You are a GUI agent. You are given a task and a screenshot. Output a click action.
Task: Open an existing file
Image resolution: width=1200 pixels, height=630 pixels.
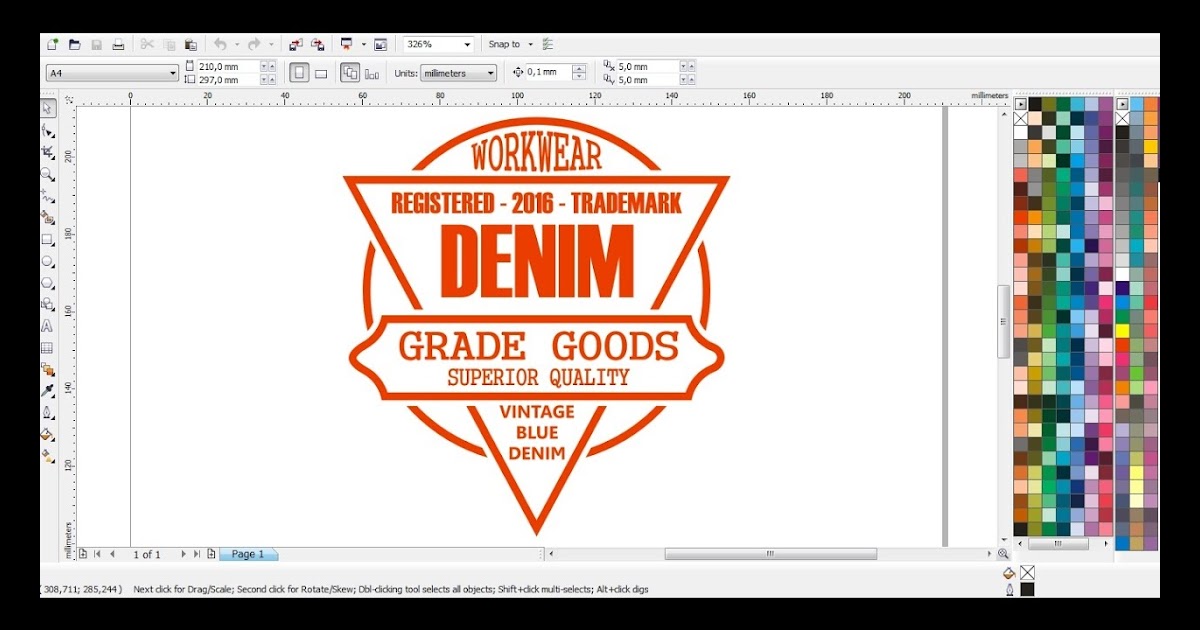click(x=75, y=44)
